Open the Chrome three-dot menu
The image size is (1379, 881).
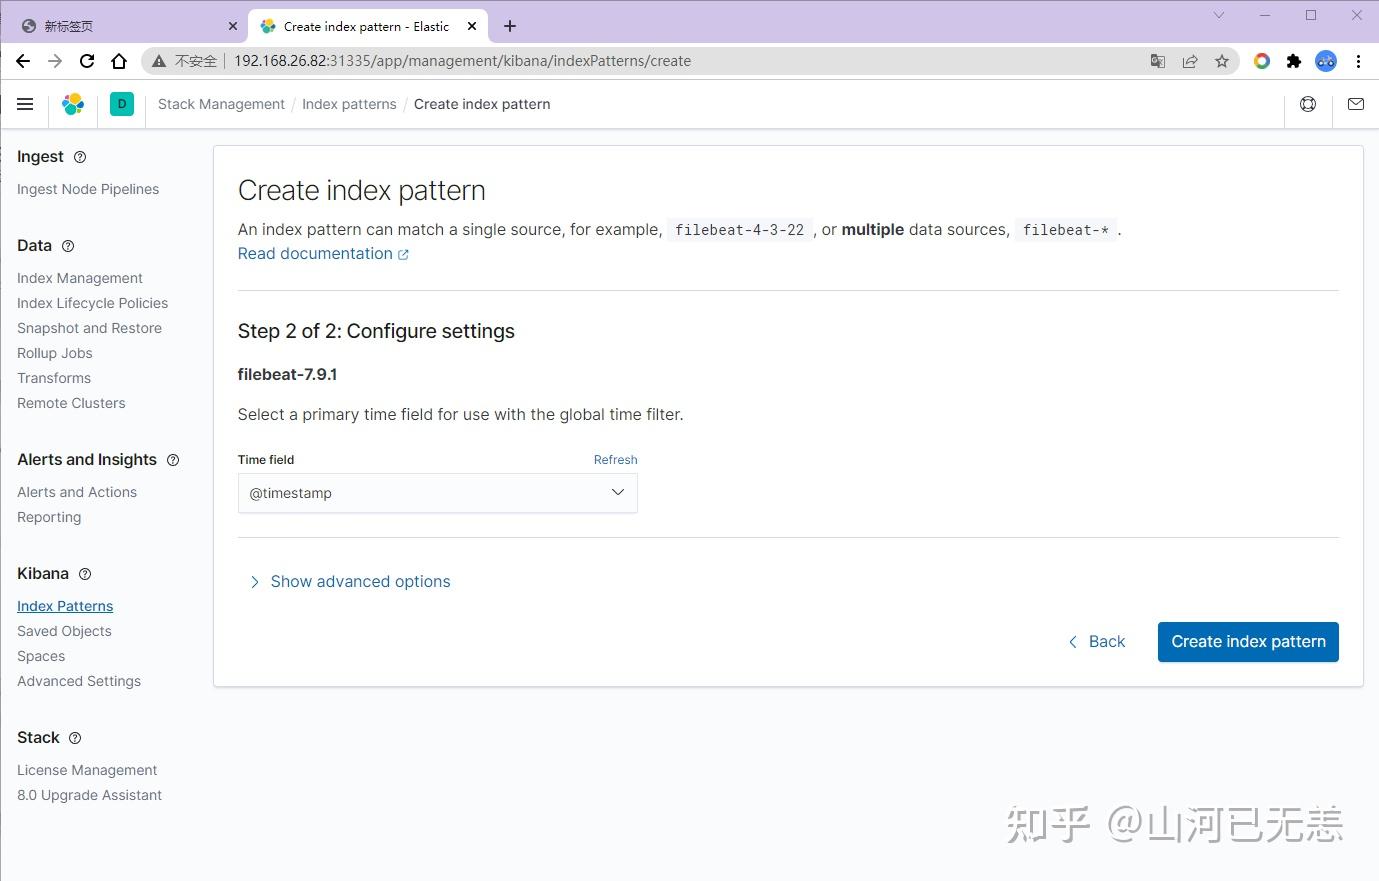1358,61
